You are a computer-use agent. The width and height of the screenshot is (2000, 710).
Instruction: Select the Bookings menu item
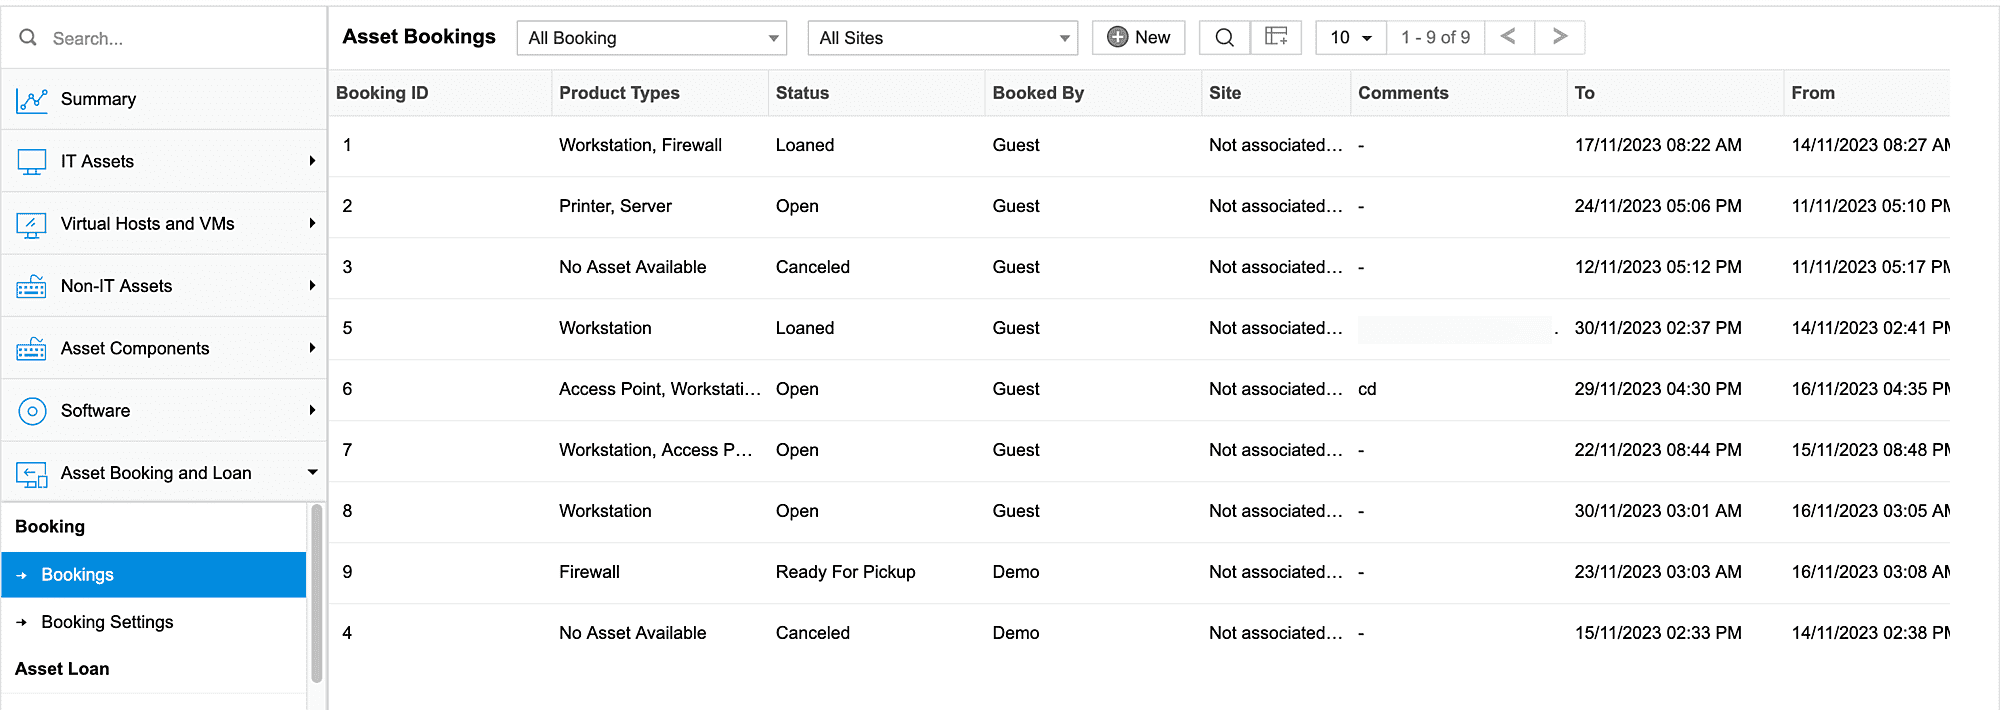(77, 575)
